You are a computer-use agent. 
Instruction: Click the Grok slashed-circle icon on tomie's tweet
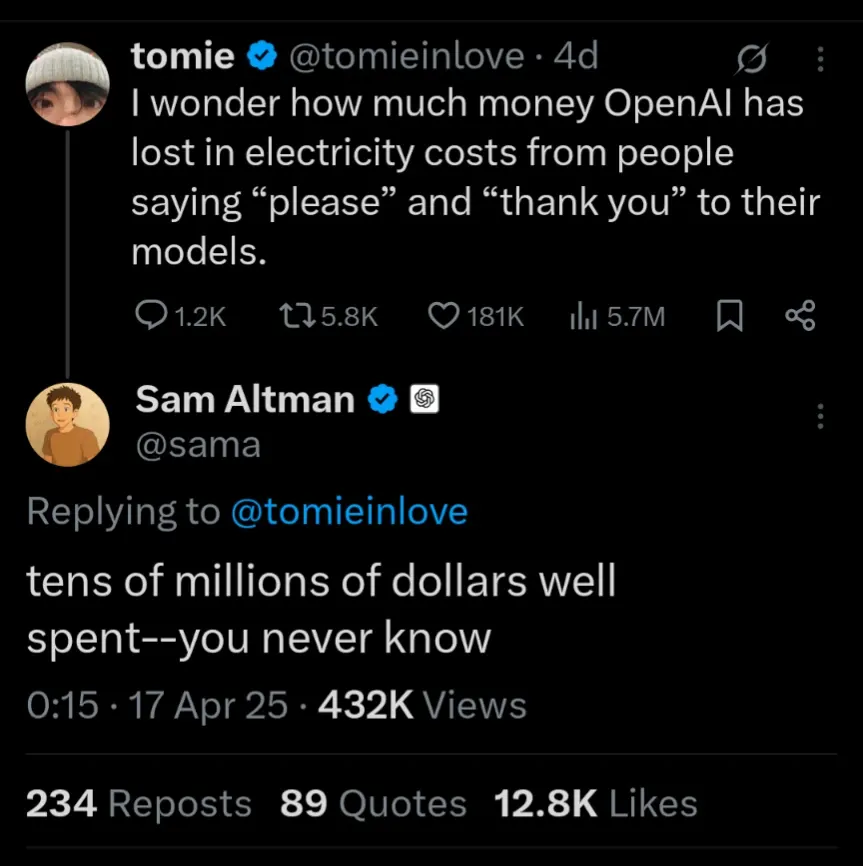[747, 60]
